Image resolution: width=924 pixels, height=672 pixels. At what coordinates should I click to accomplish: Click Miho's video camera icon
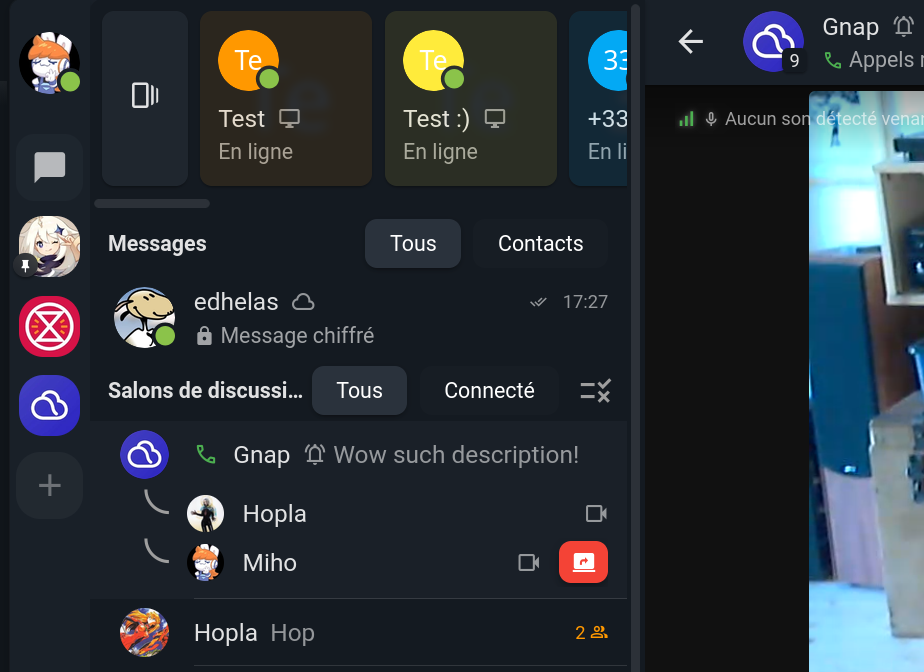click(x=529, y=562)
